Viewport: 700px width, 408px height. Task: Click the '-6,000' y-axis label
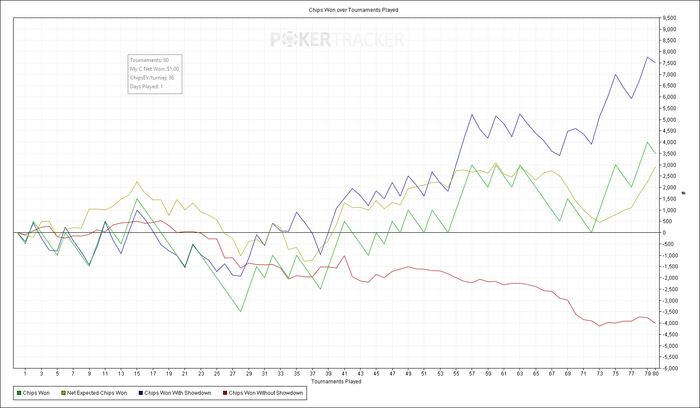[x=670, y=369]
